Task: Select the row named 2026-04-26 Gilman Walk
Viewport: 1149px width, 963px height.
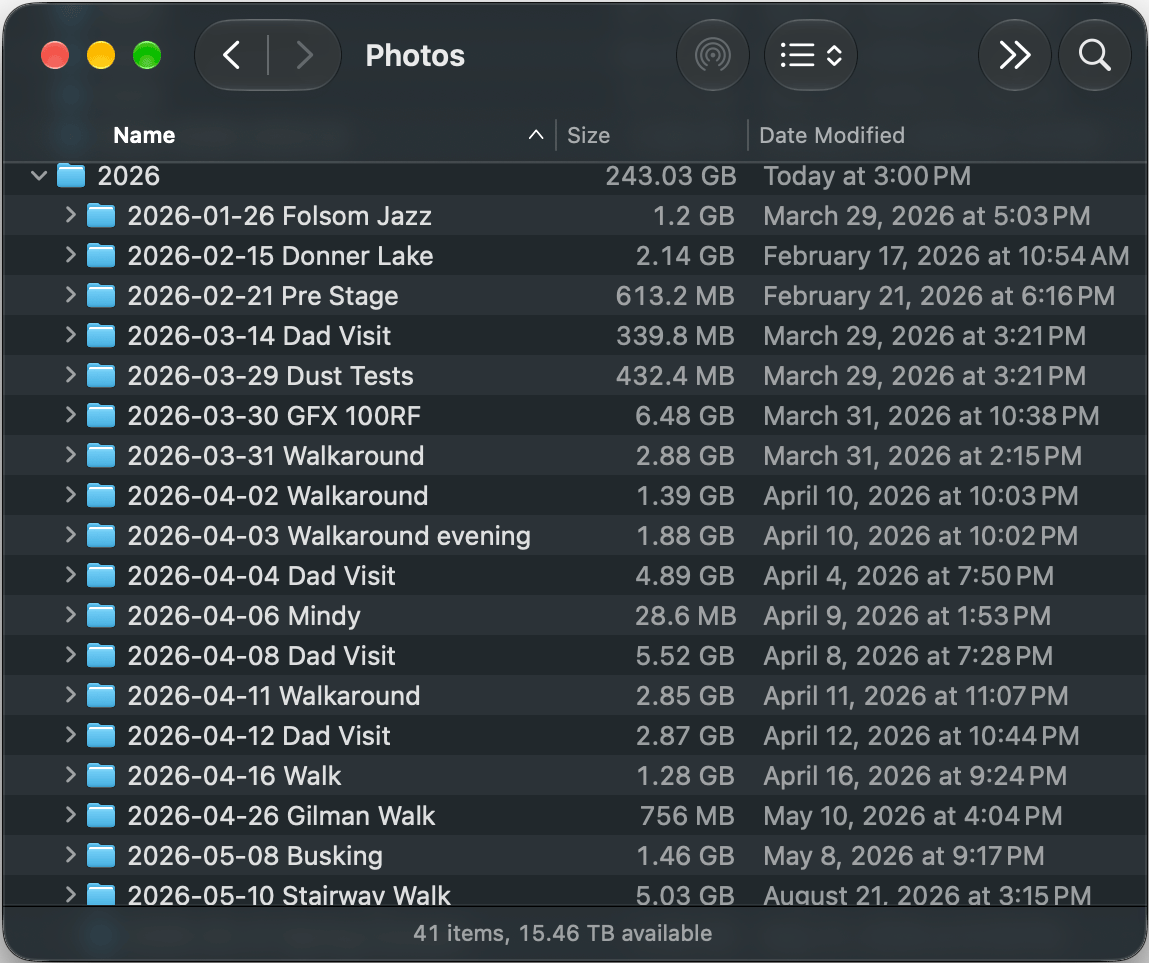Action: pyautogui.click(x=574, y=815)
